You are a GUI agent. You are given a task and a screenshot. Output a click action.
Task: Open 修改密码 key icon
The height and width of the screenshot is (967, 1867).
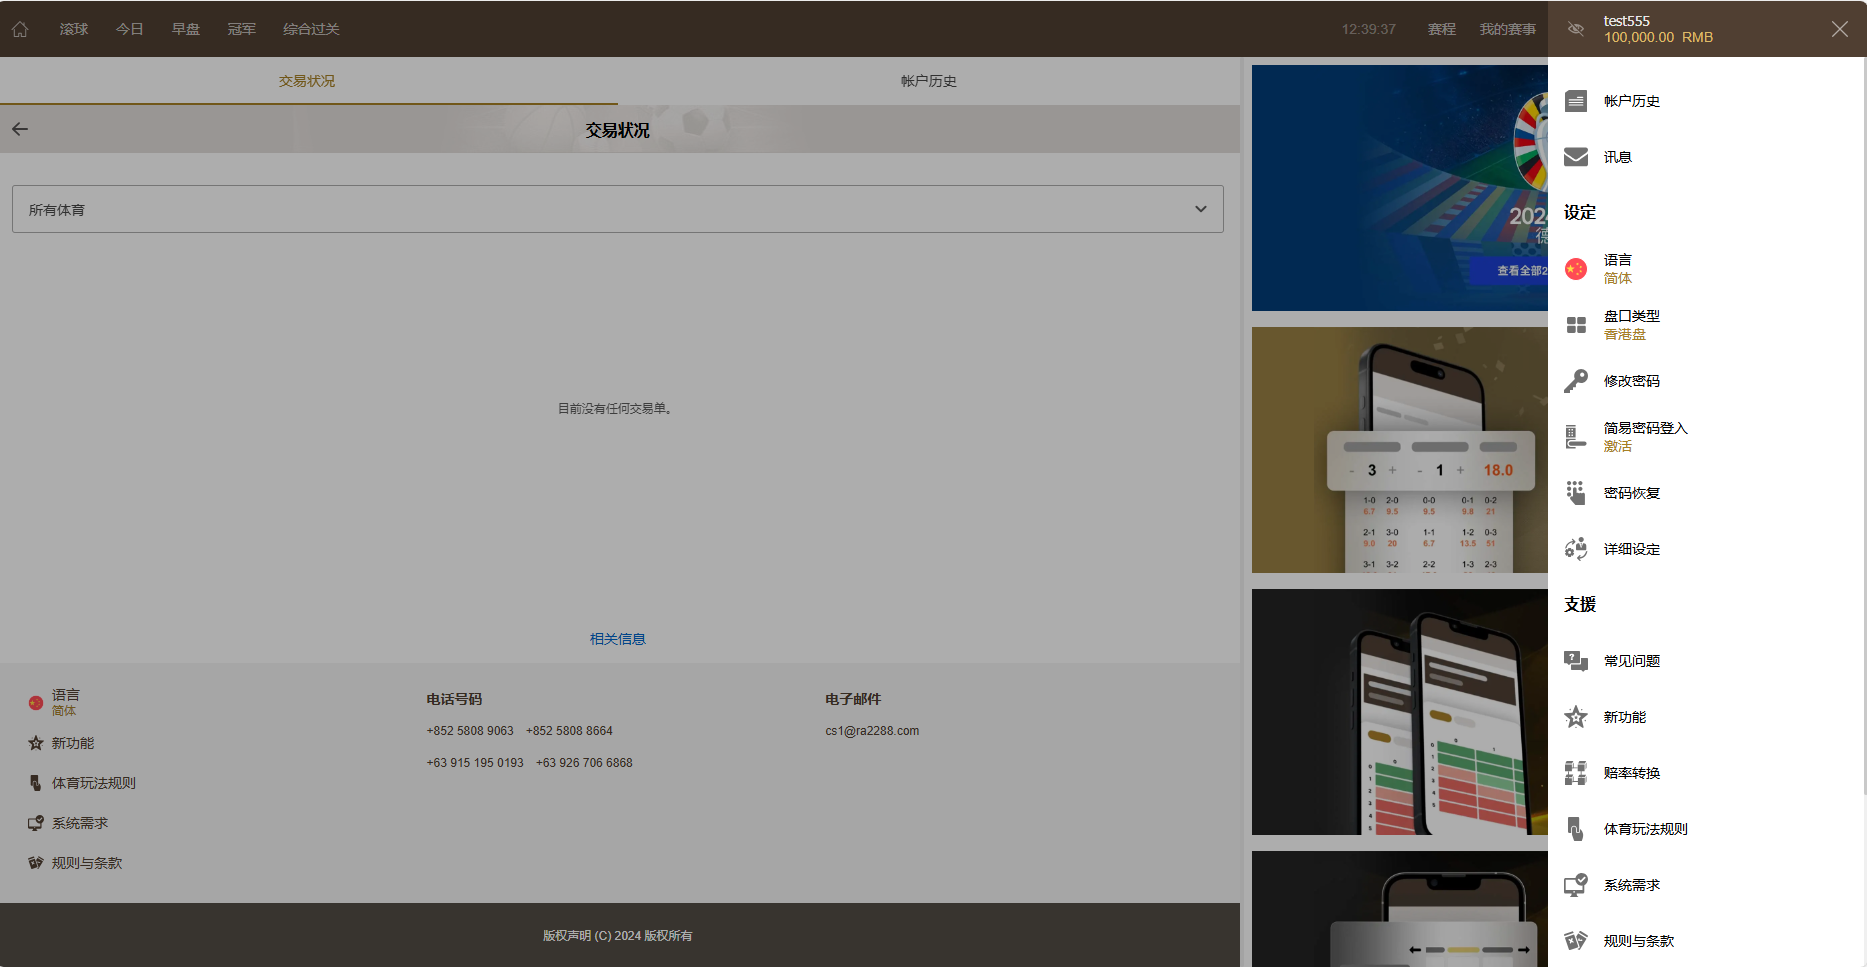click(x=1576, y=381)
